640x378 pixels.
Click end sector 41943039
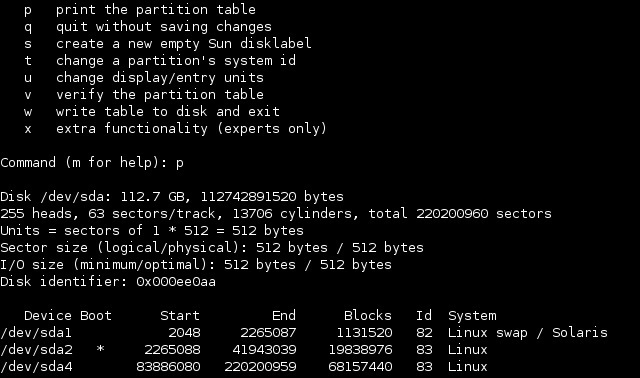tap(264, 350)
